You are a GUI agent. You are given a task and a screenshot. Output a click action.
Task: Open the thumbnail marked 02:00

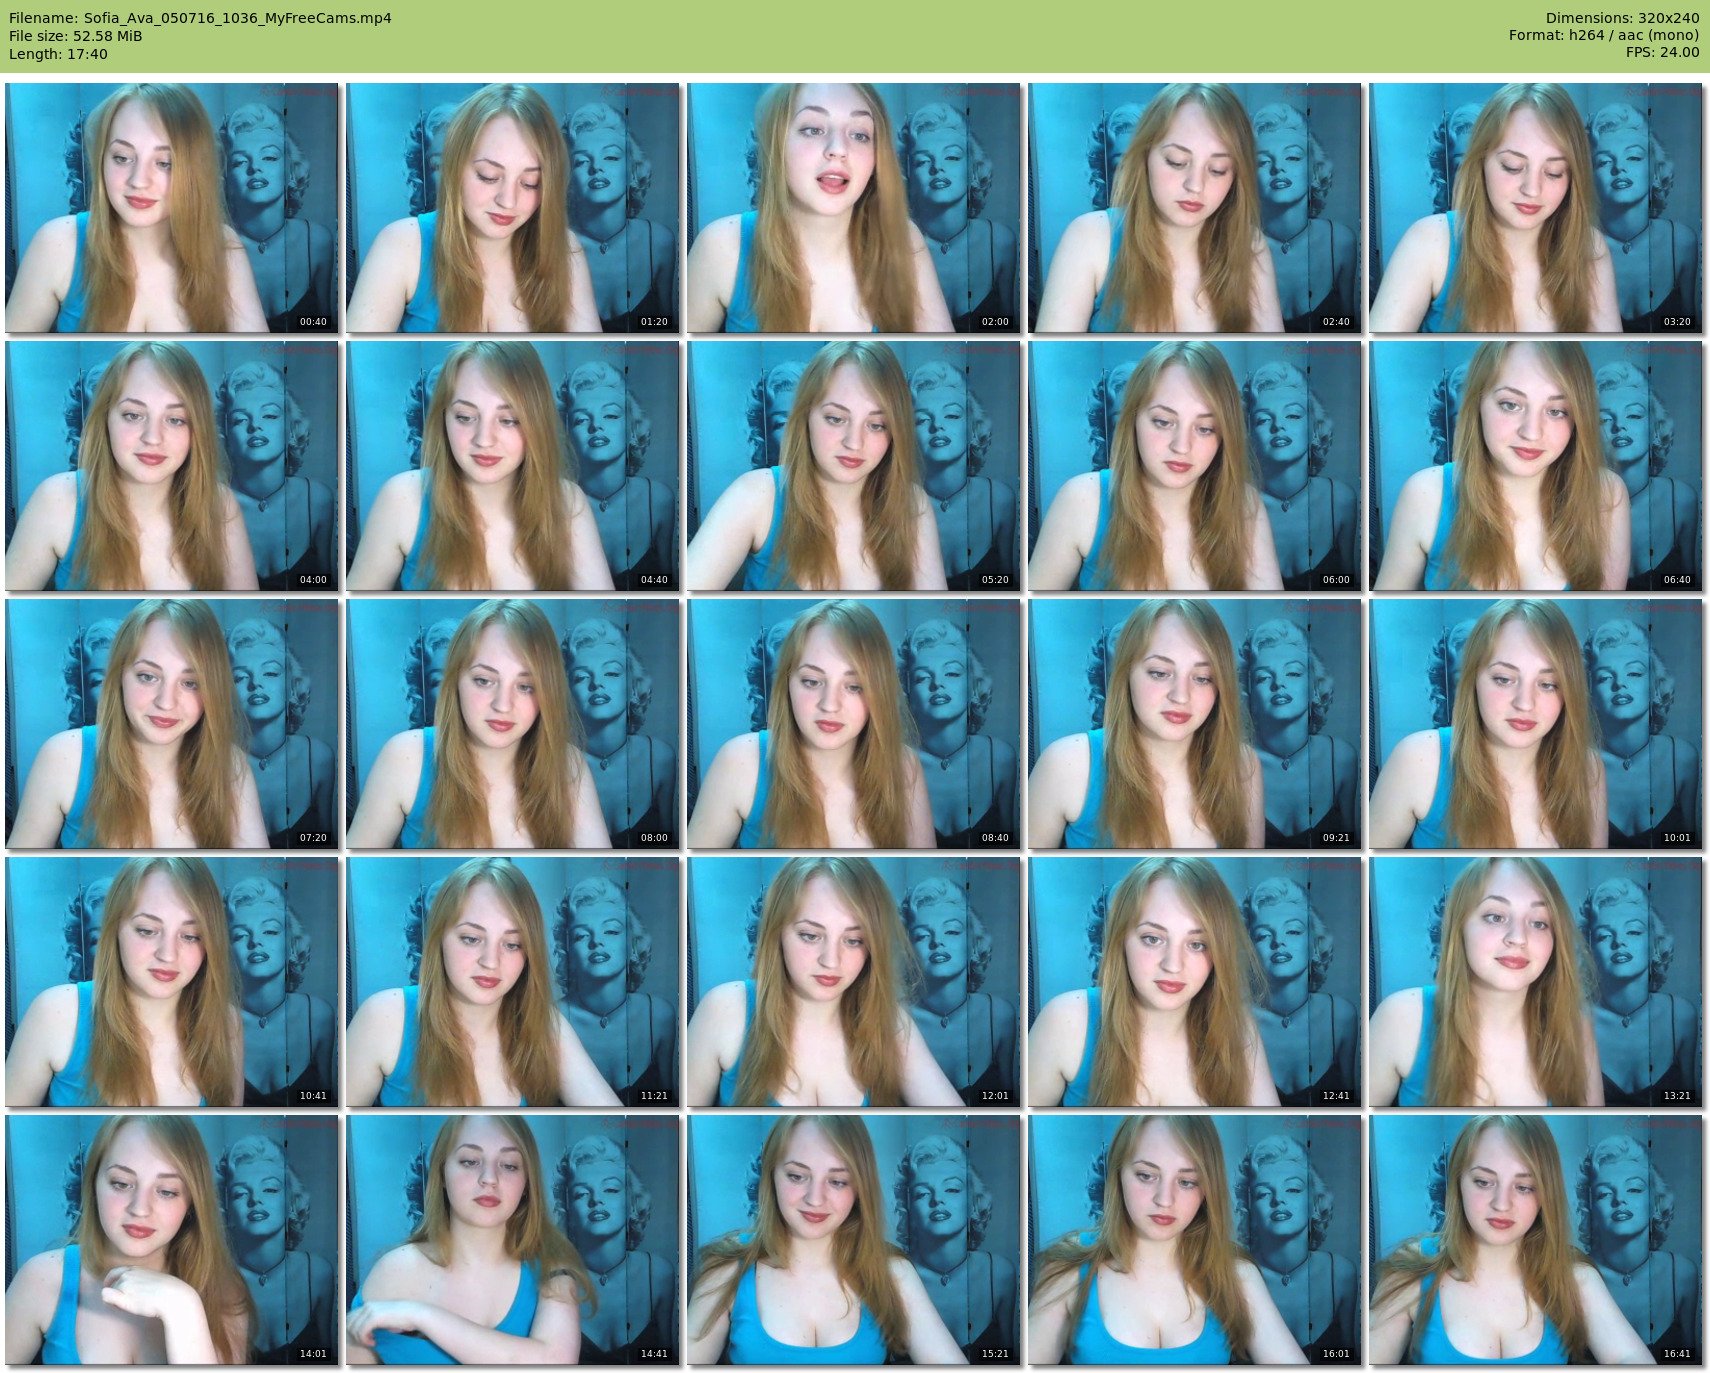(x=853, y=207)
